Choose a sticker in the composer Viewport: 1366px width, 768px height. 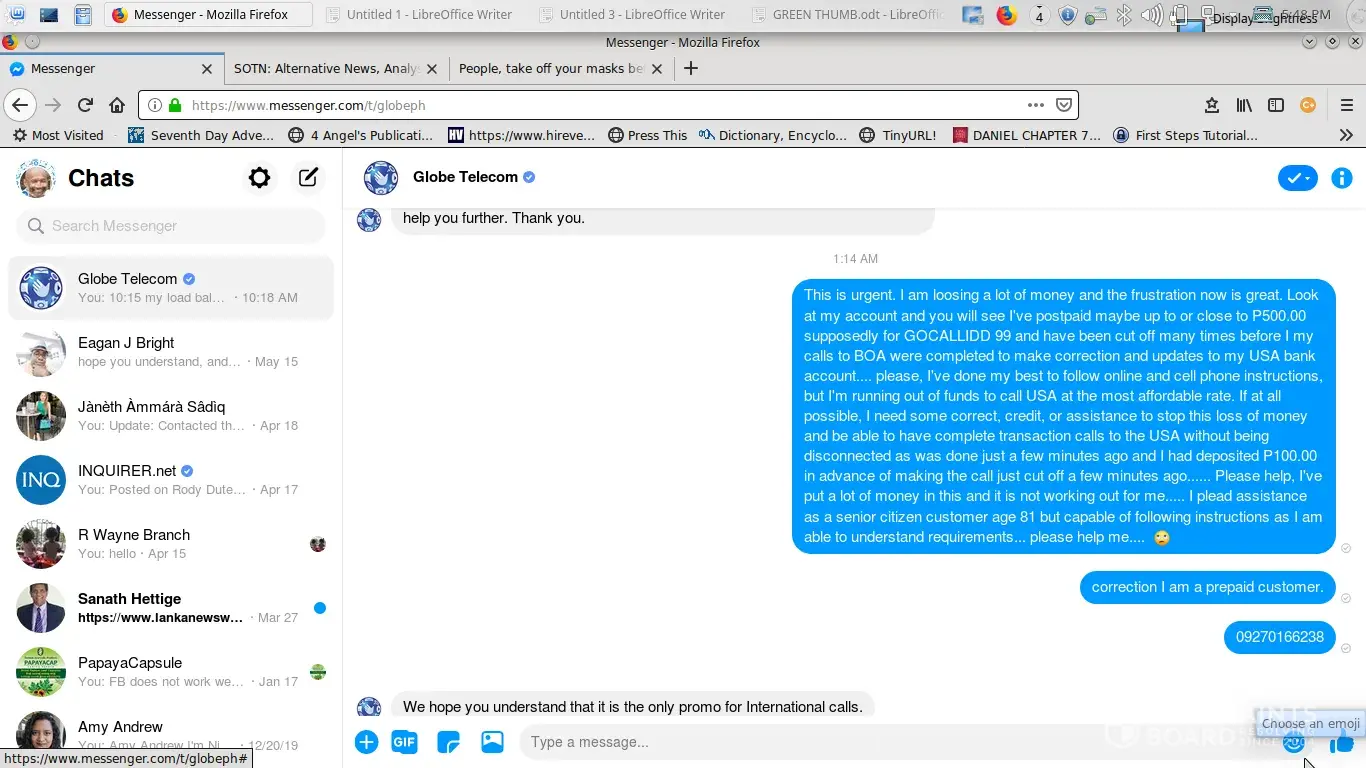[448, 742]
